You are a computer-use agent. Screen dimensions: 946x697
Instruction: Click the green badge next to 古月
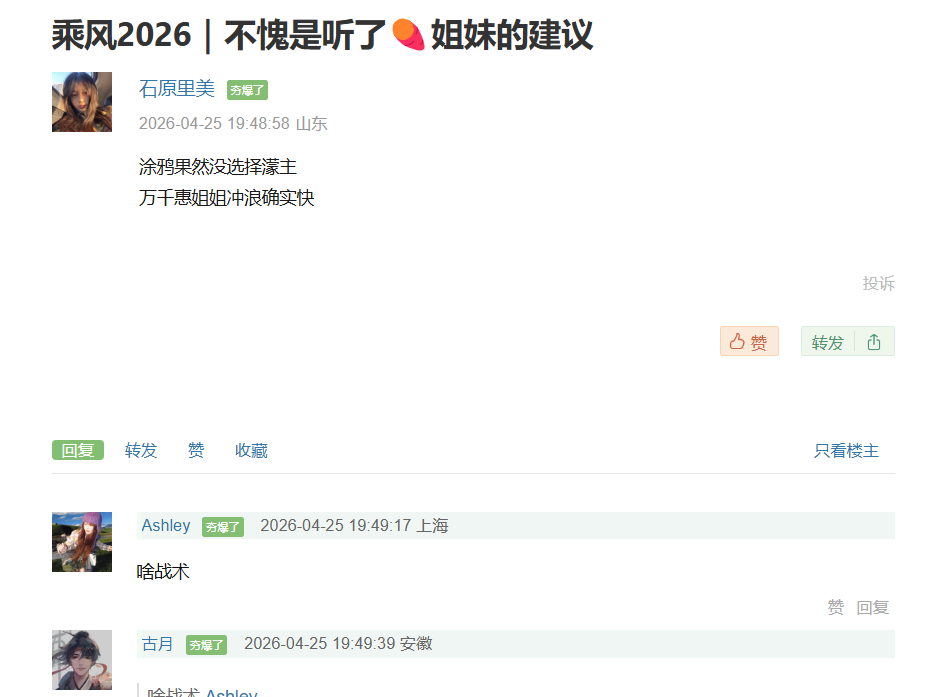(206, 645)
